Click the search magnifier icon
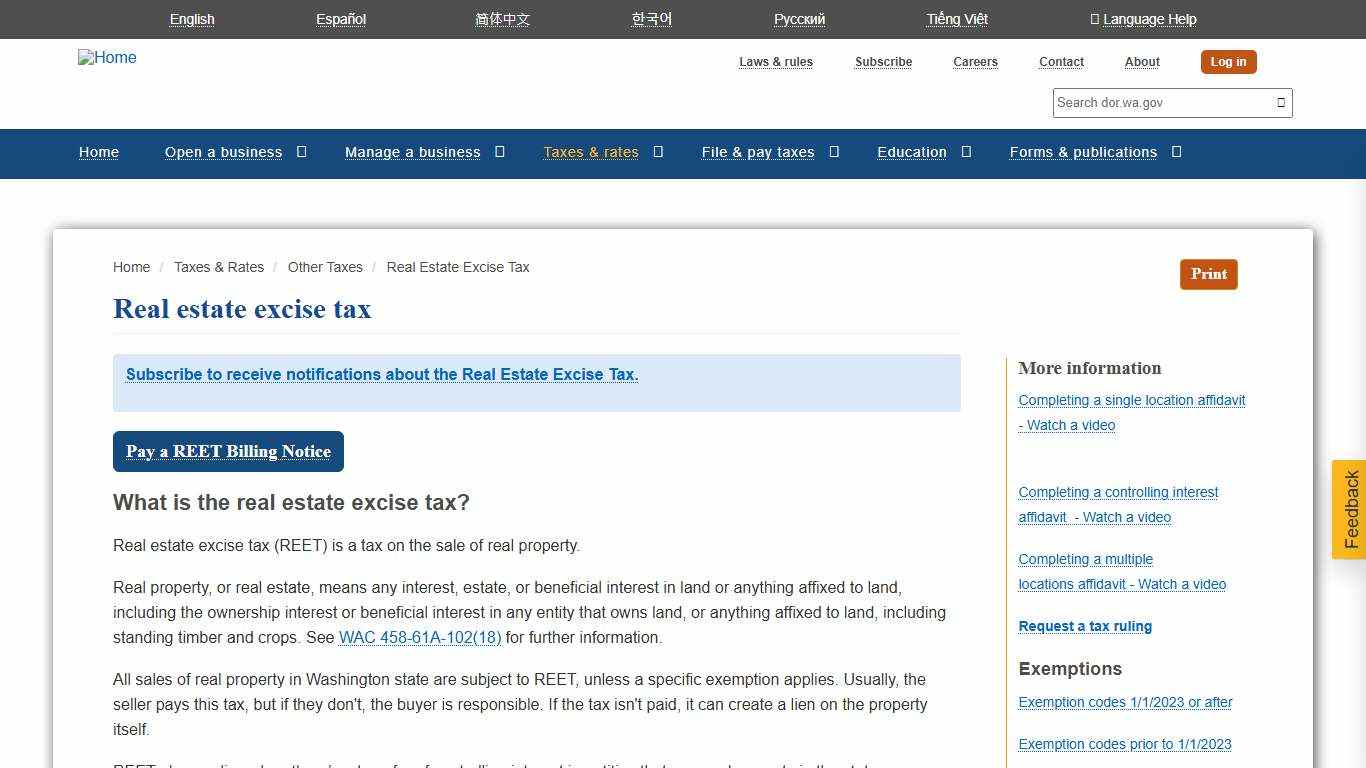1366x768 pixels. tap(1281, 102)
